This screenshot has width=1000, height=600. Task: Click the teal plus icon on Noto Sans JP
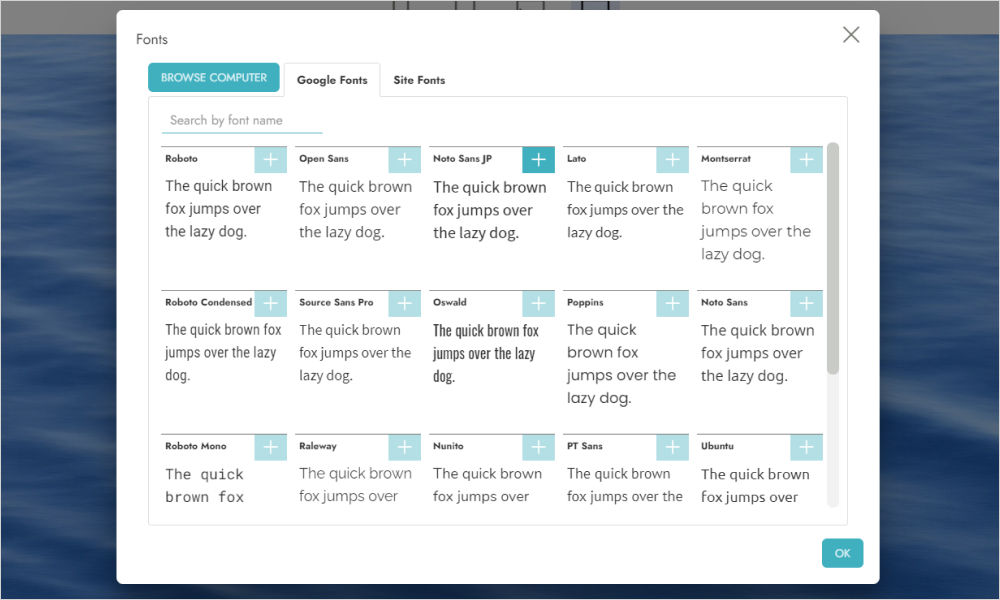(x=538, y=159)
